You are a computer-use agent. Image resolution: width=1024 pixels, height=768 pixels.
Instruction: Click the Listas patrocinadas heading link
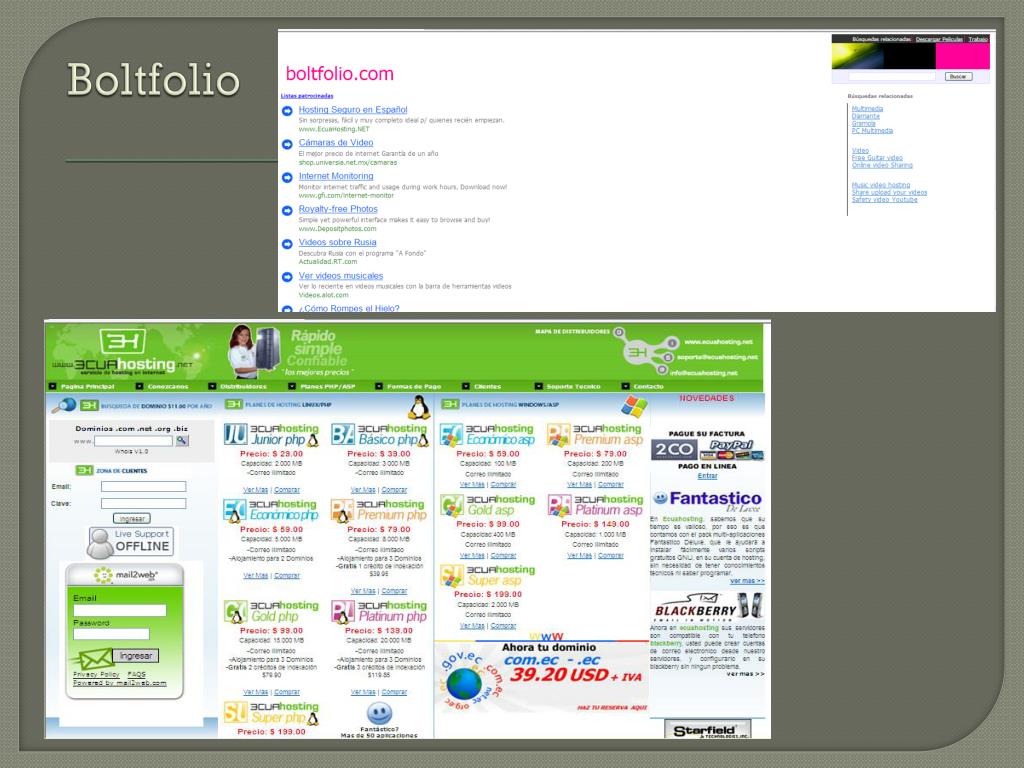click(x=307, y=96)
